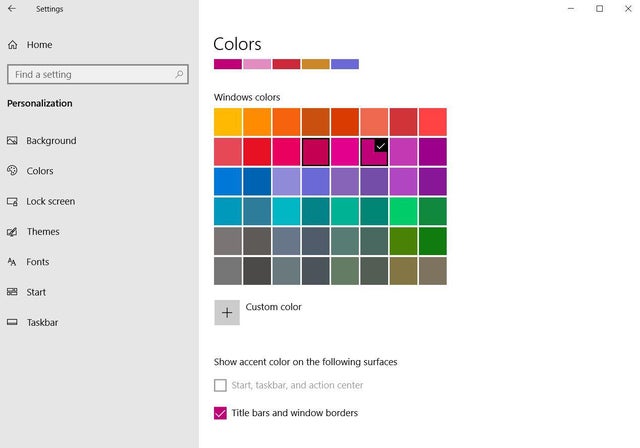Go to Home
This screenshot has width=640, height=448.
pyautogui.click(x=39, y=44)
